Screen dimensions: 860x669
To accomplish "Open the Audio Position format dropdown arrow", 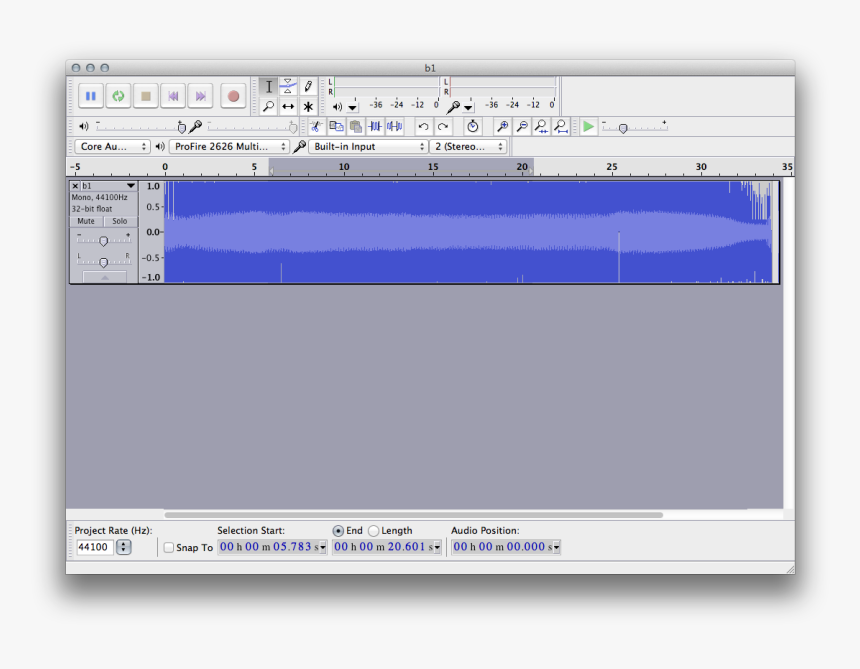I will tap(557, 547).
